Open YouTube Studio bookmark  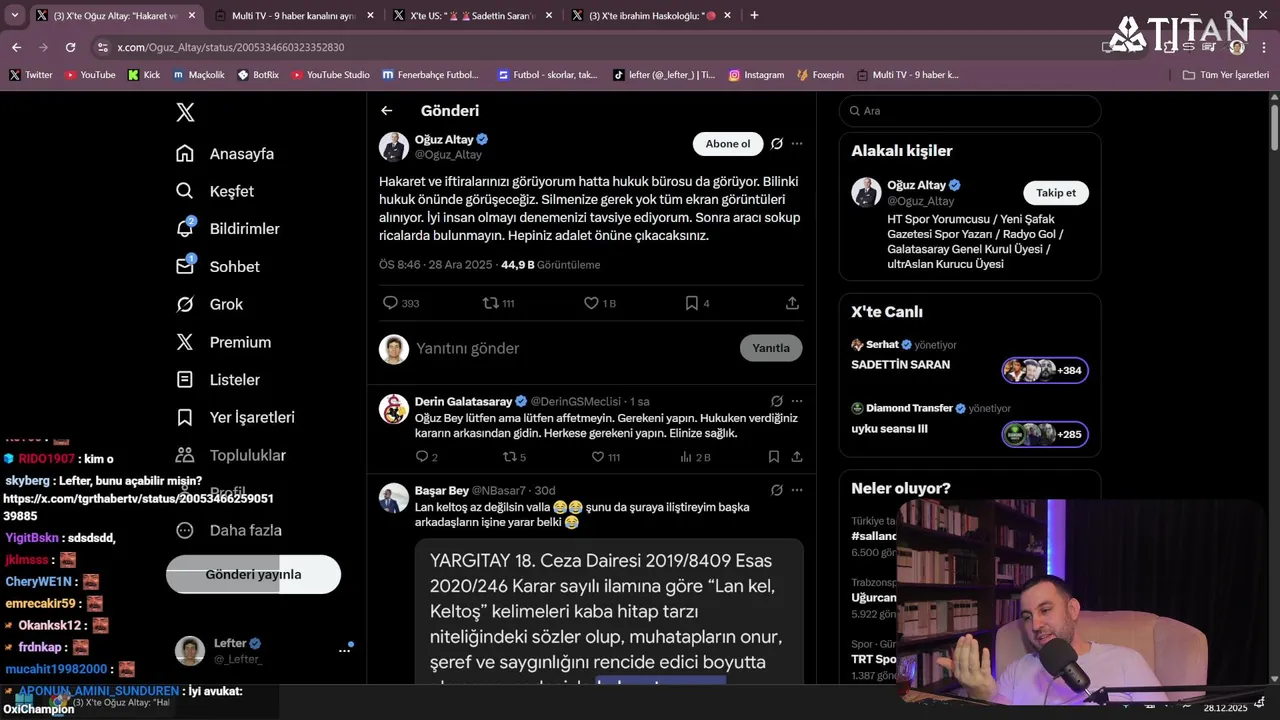point(330,75)
